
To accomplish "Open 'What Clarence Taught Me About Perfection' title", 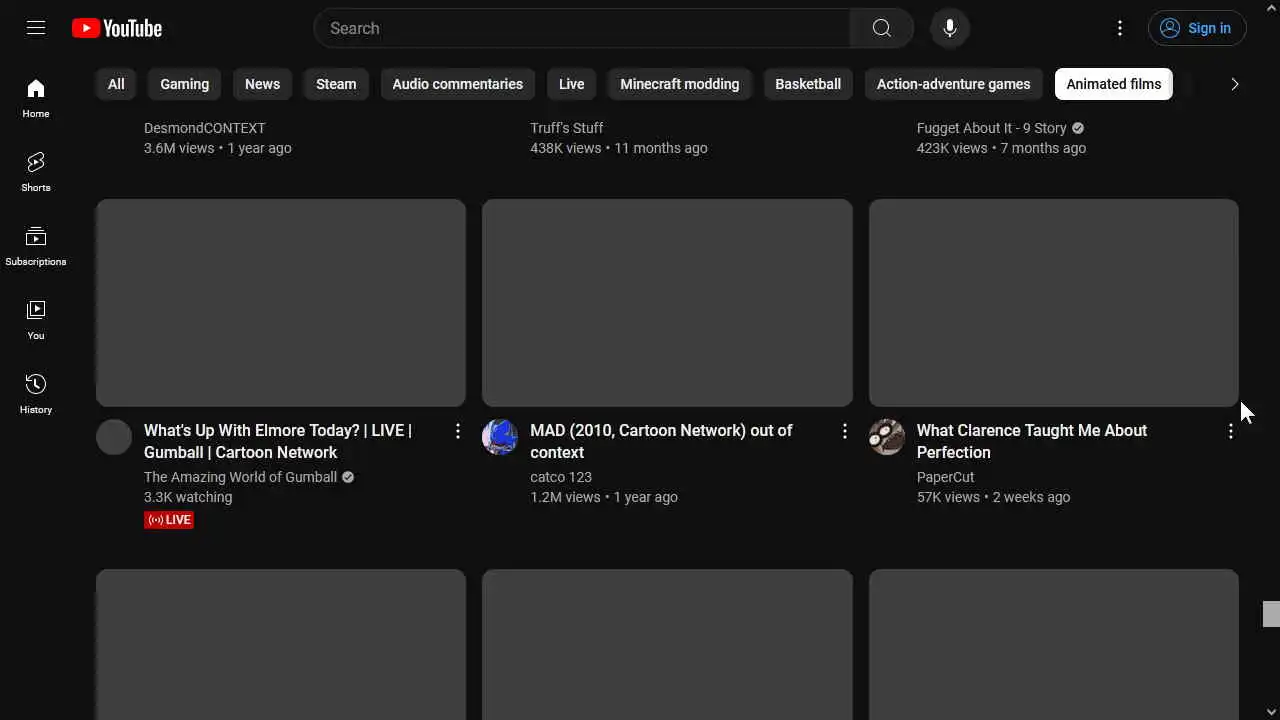I will 1032,441.
